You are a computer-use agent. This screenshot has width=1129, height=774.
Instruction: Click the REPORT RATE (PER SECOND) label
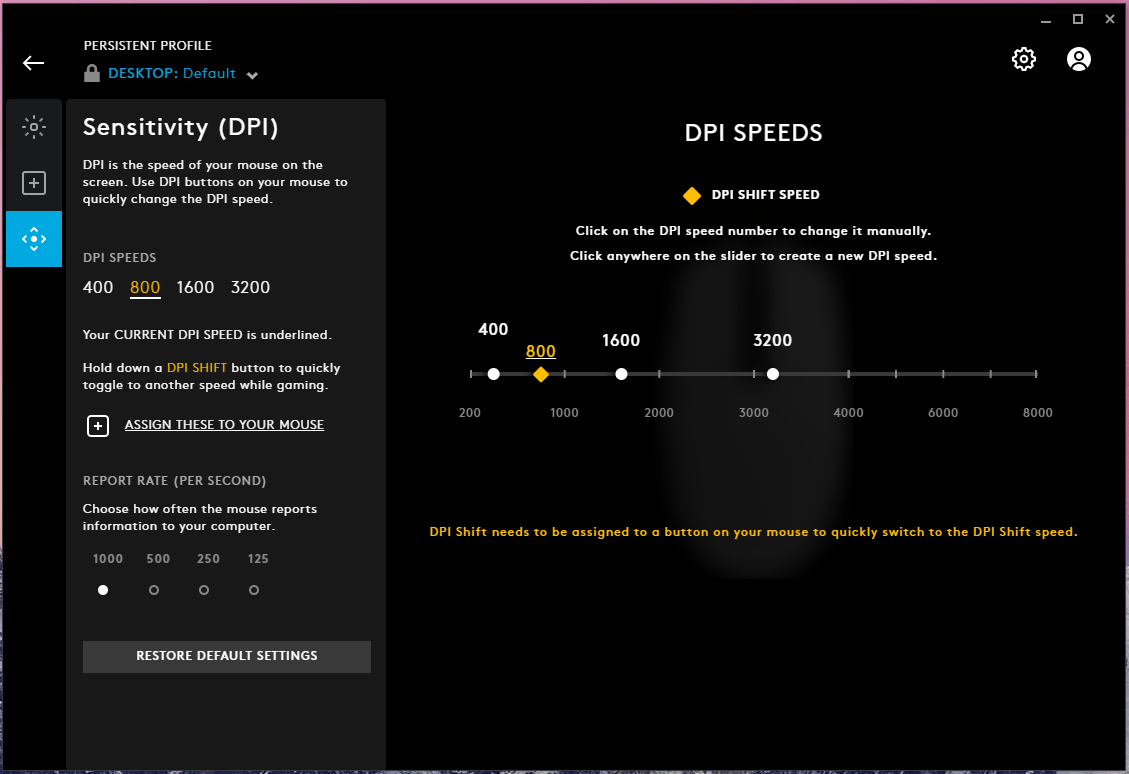tap(174, 481)
